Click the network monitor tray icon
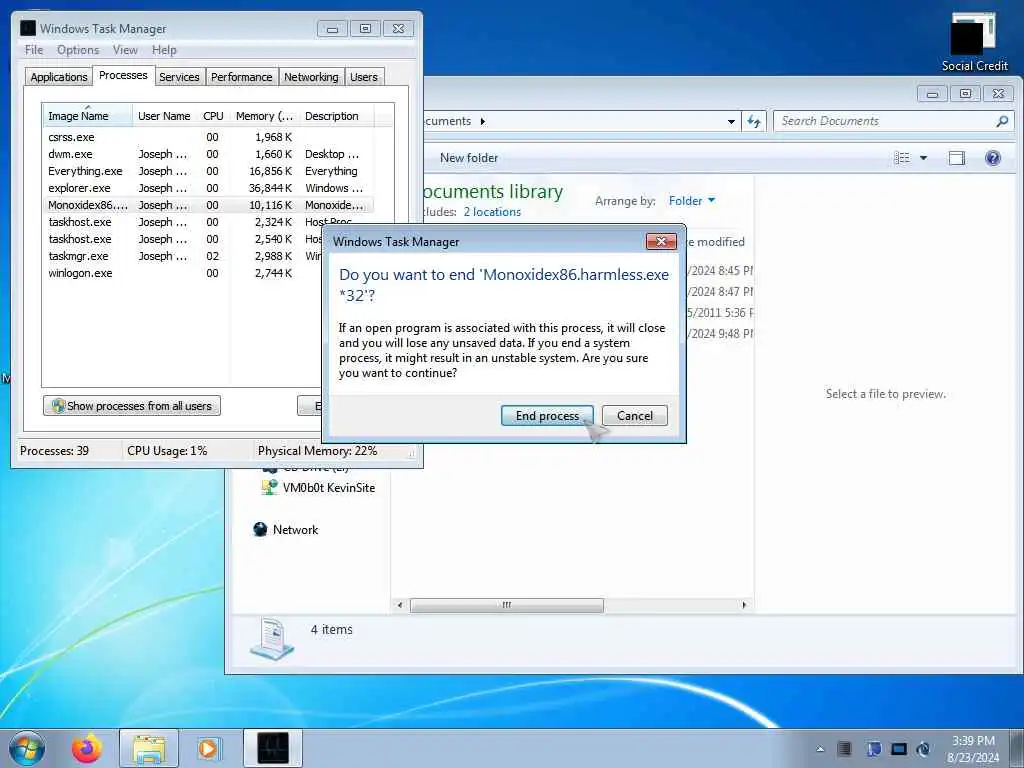 pyautogui.click(x=899, y=748)
